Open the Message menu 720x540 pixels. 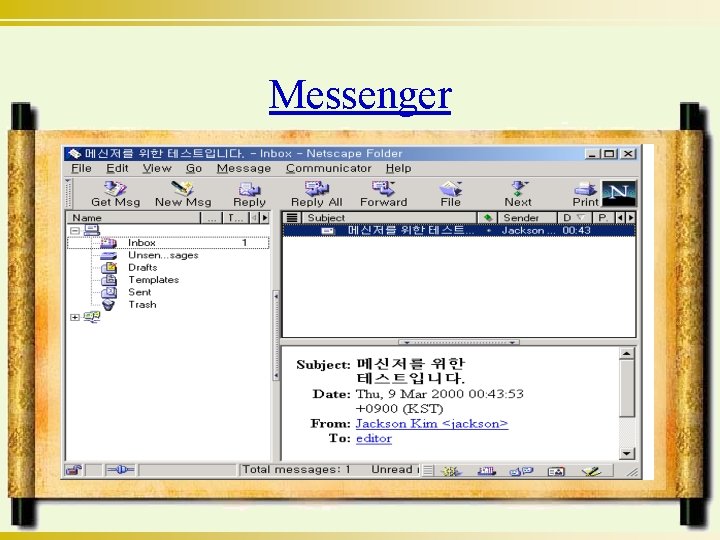click(x=243, y=169)
